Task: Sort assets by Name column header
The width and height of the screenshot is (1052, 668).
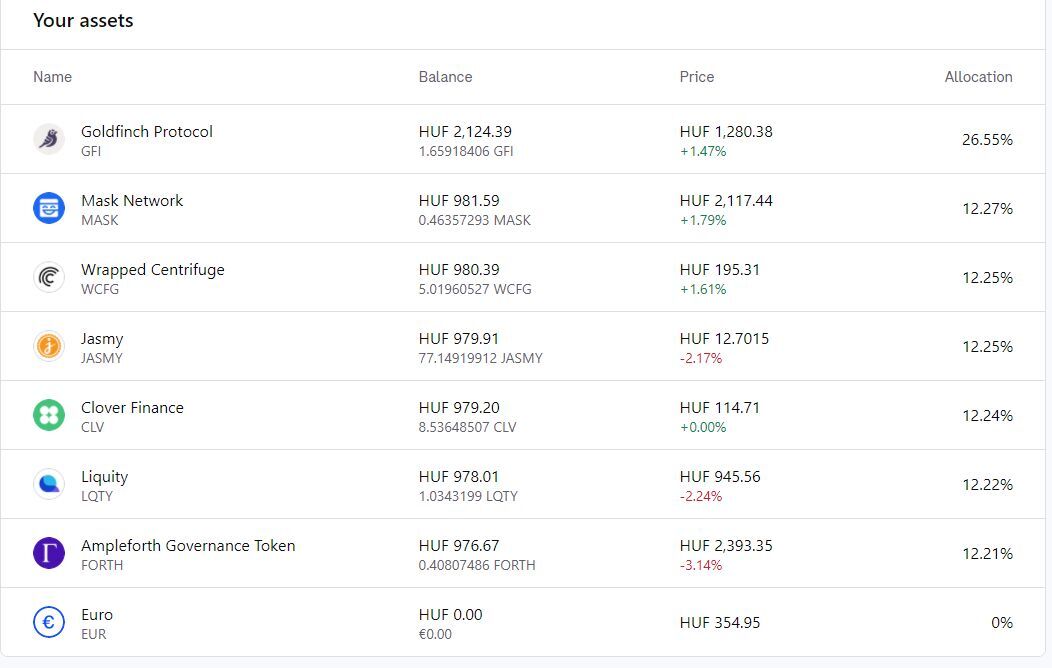Action: [x=52, y=77]
